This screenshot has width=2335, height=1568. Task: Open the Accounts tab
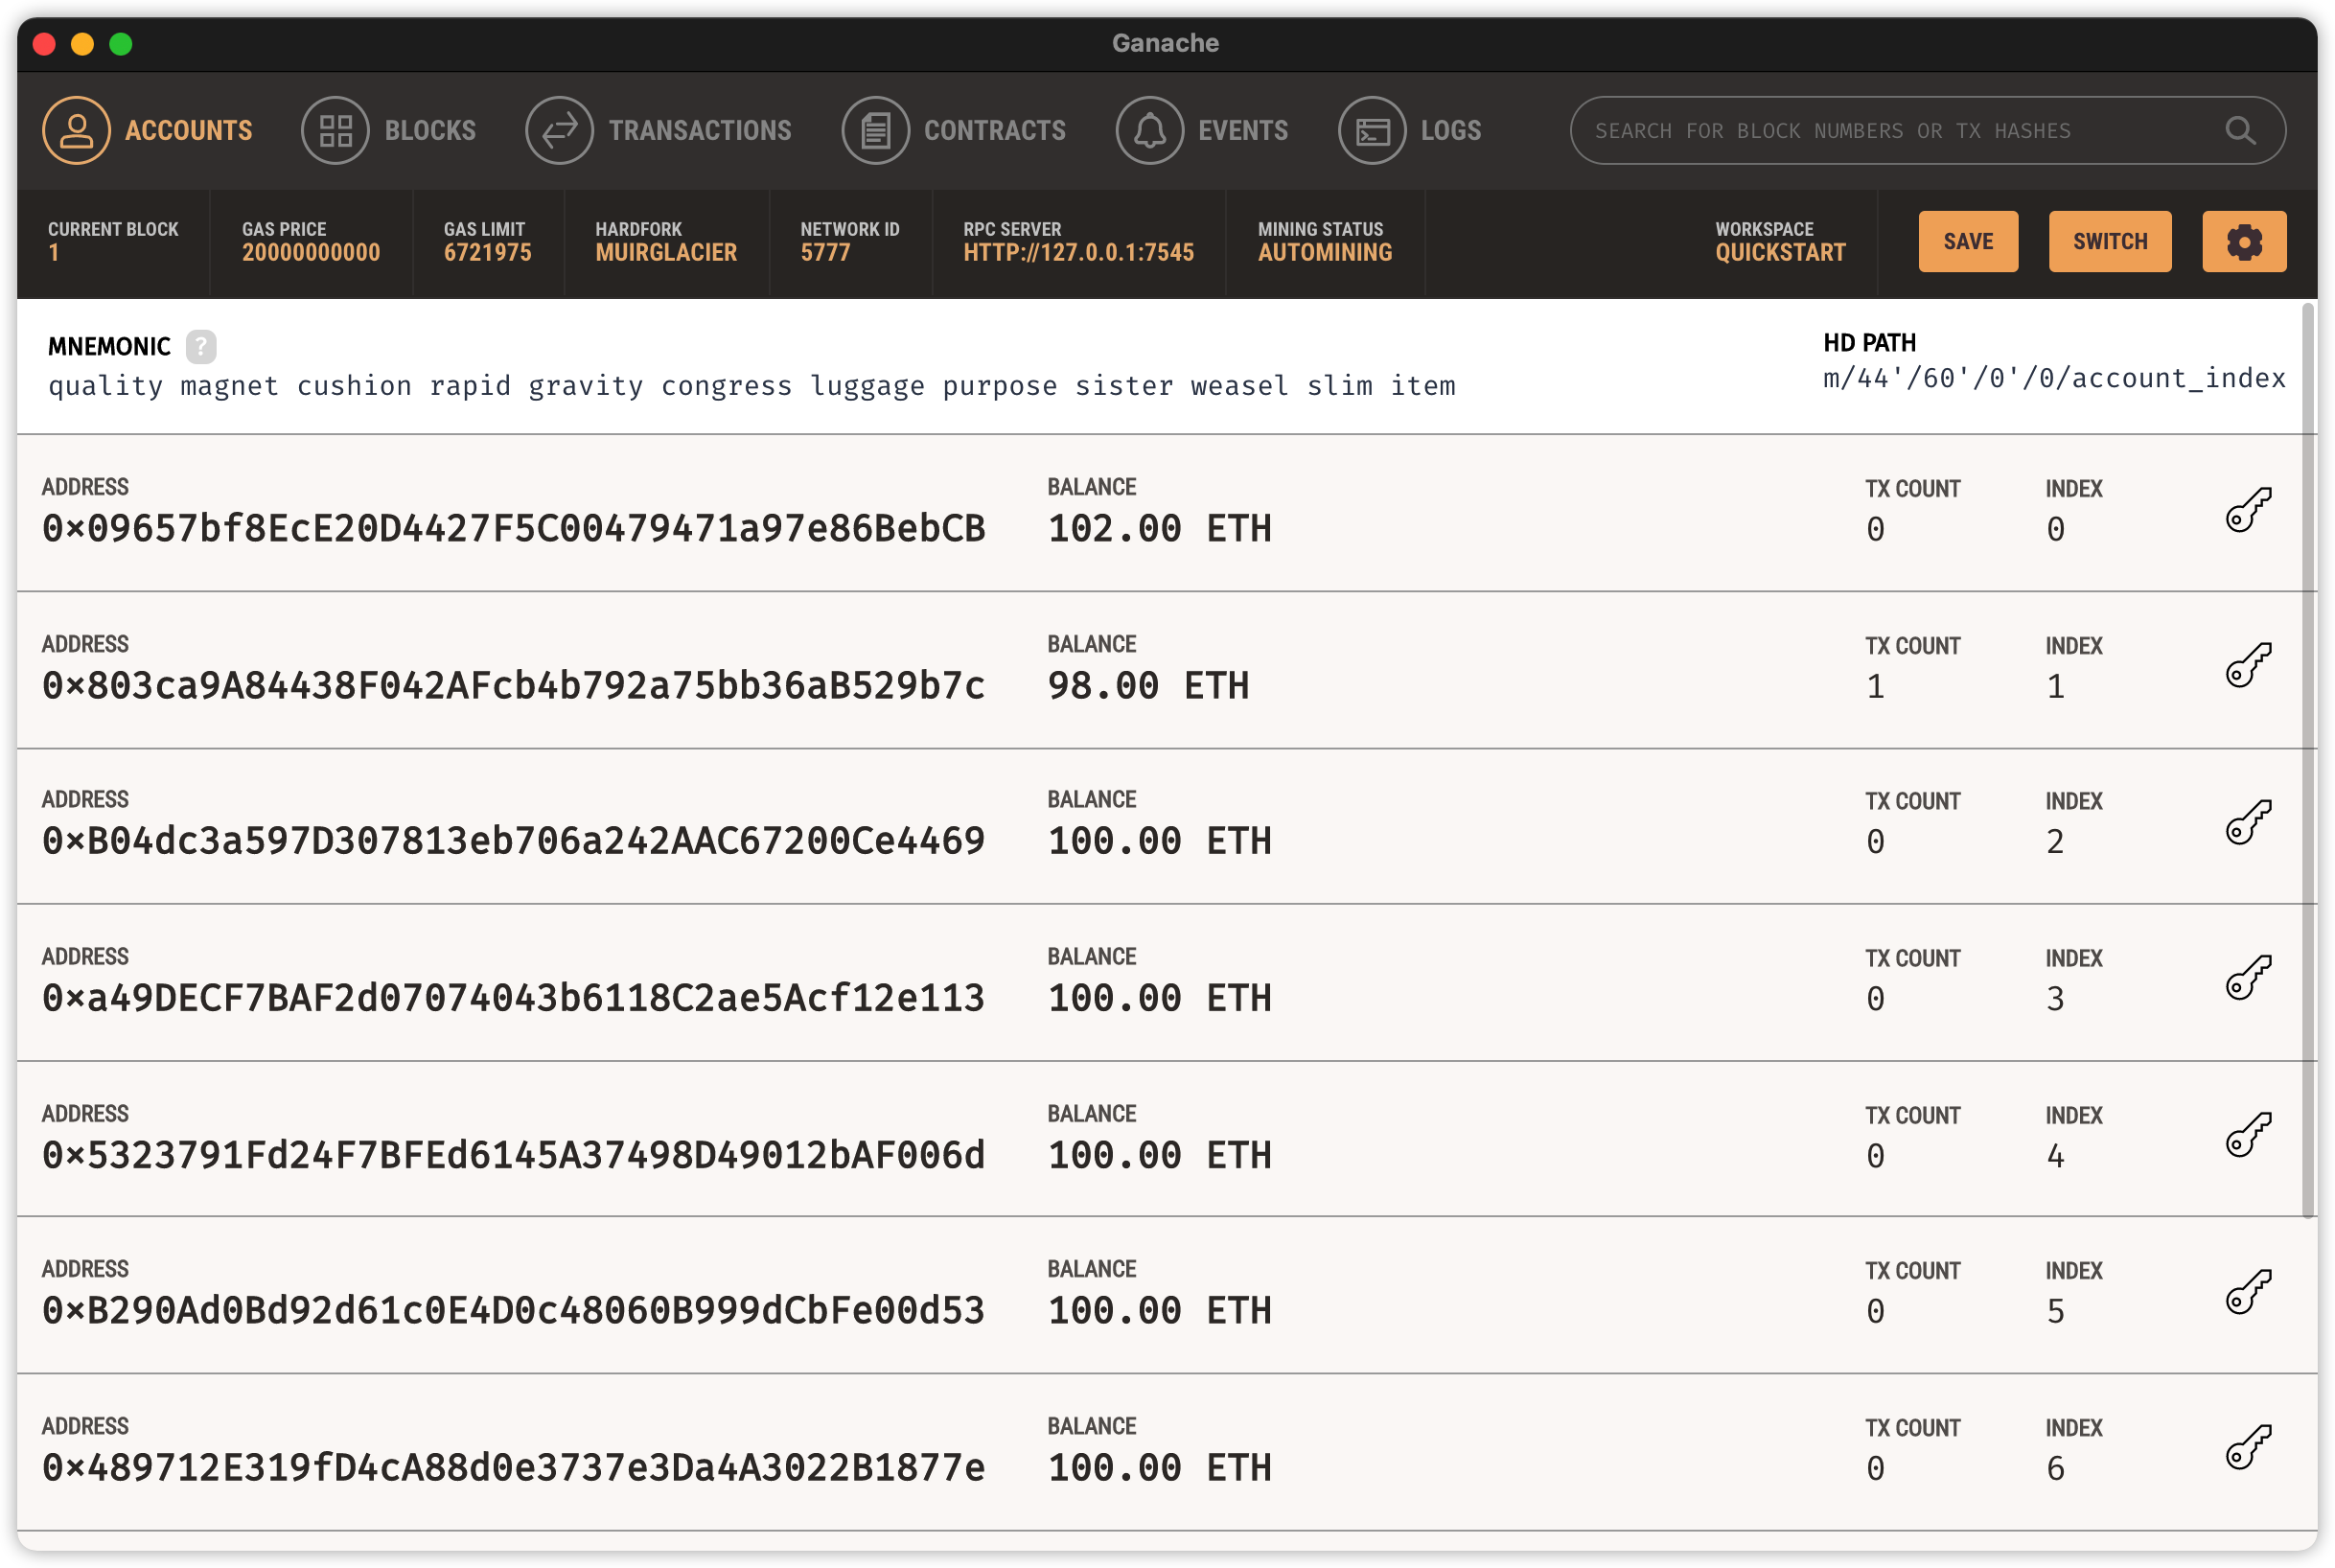point(147,130)
